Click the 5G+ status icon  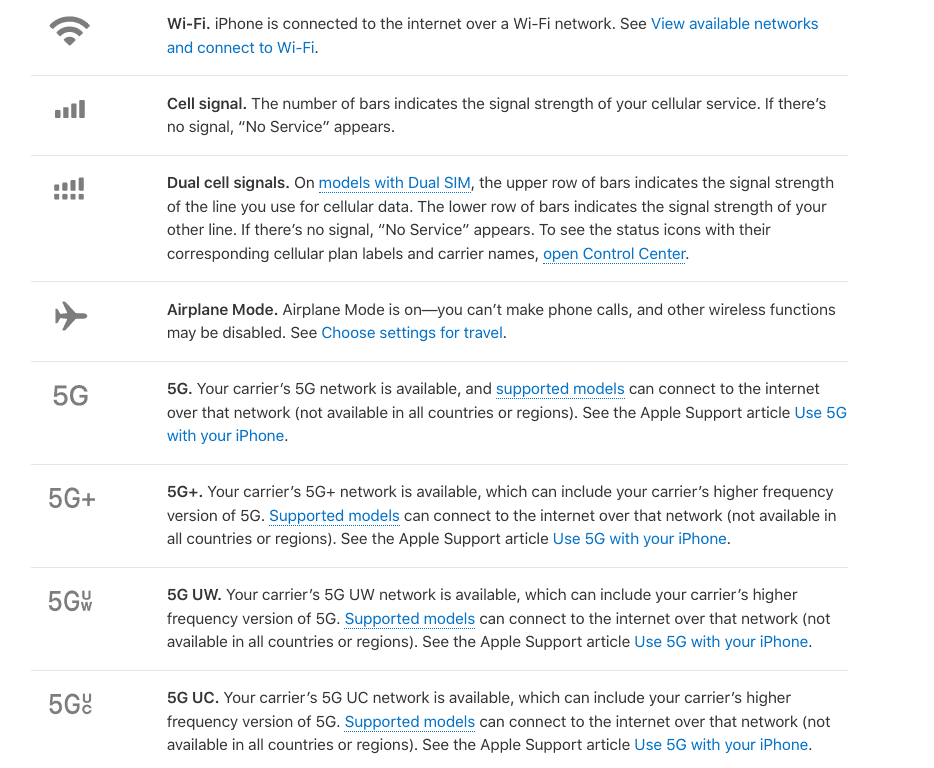coord(72,498)
